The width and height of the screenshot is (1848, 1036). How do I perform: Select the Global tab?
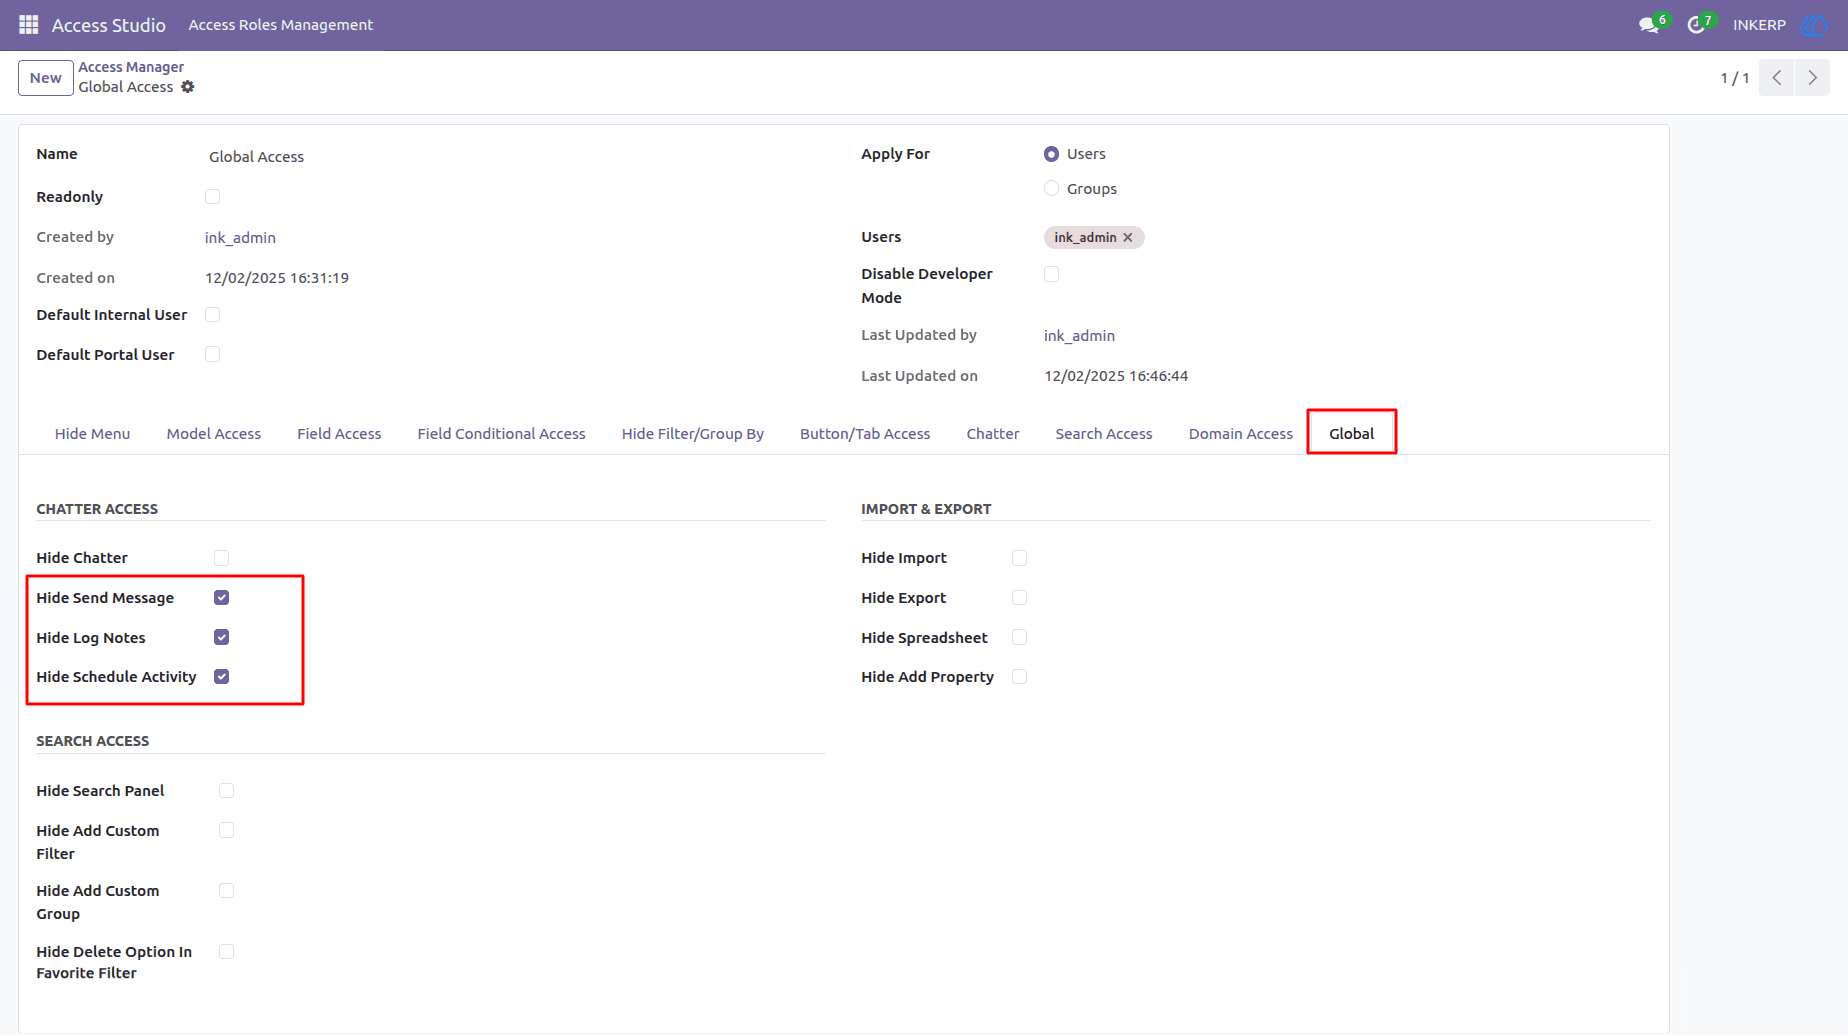[x=1351, y=433]
